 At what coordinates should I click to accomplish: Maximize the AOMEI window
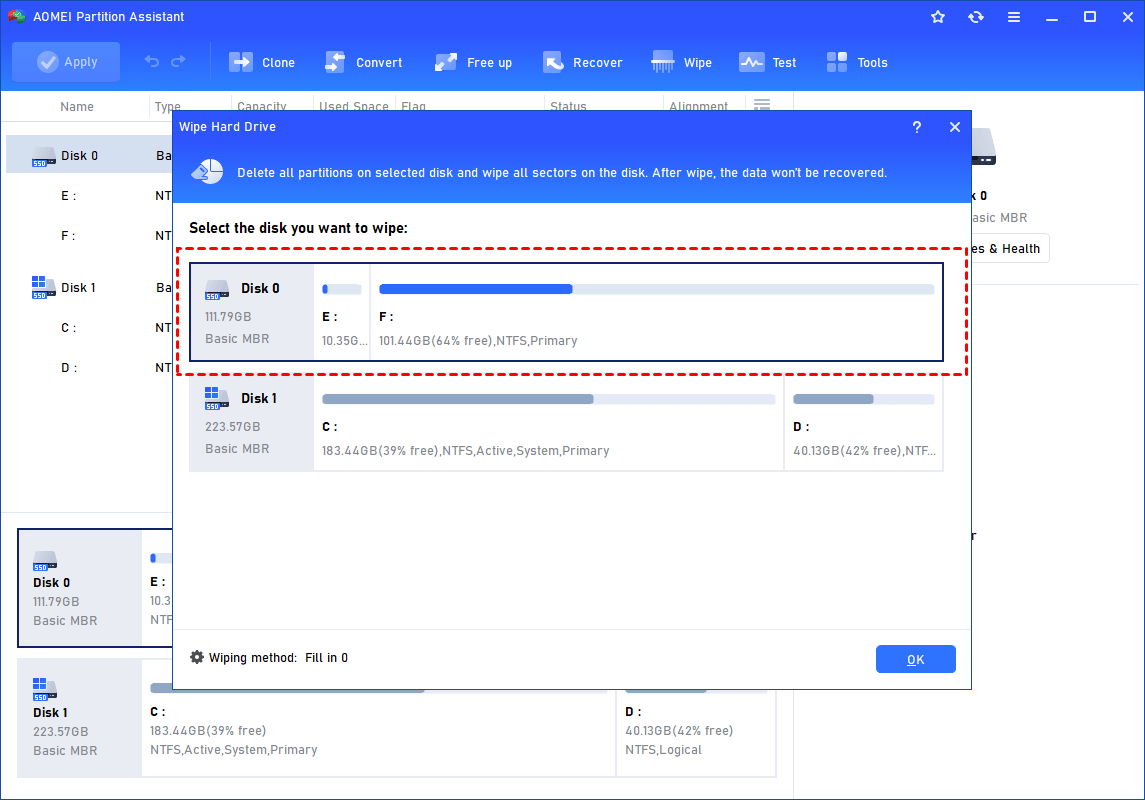click(1090, 17)
